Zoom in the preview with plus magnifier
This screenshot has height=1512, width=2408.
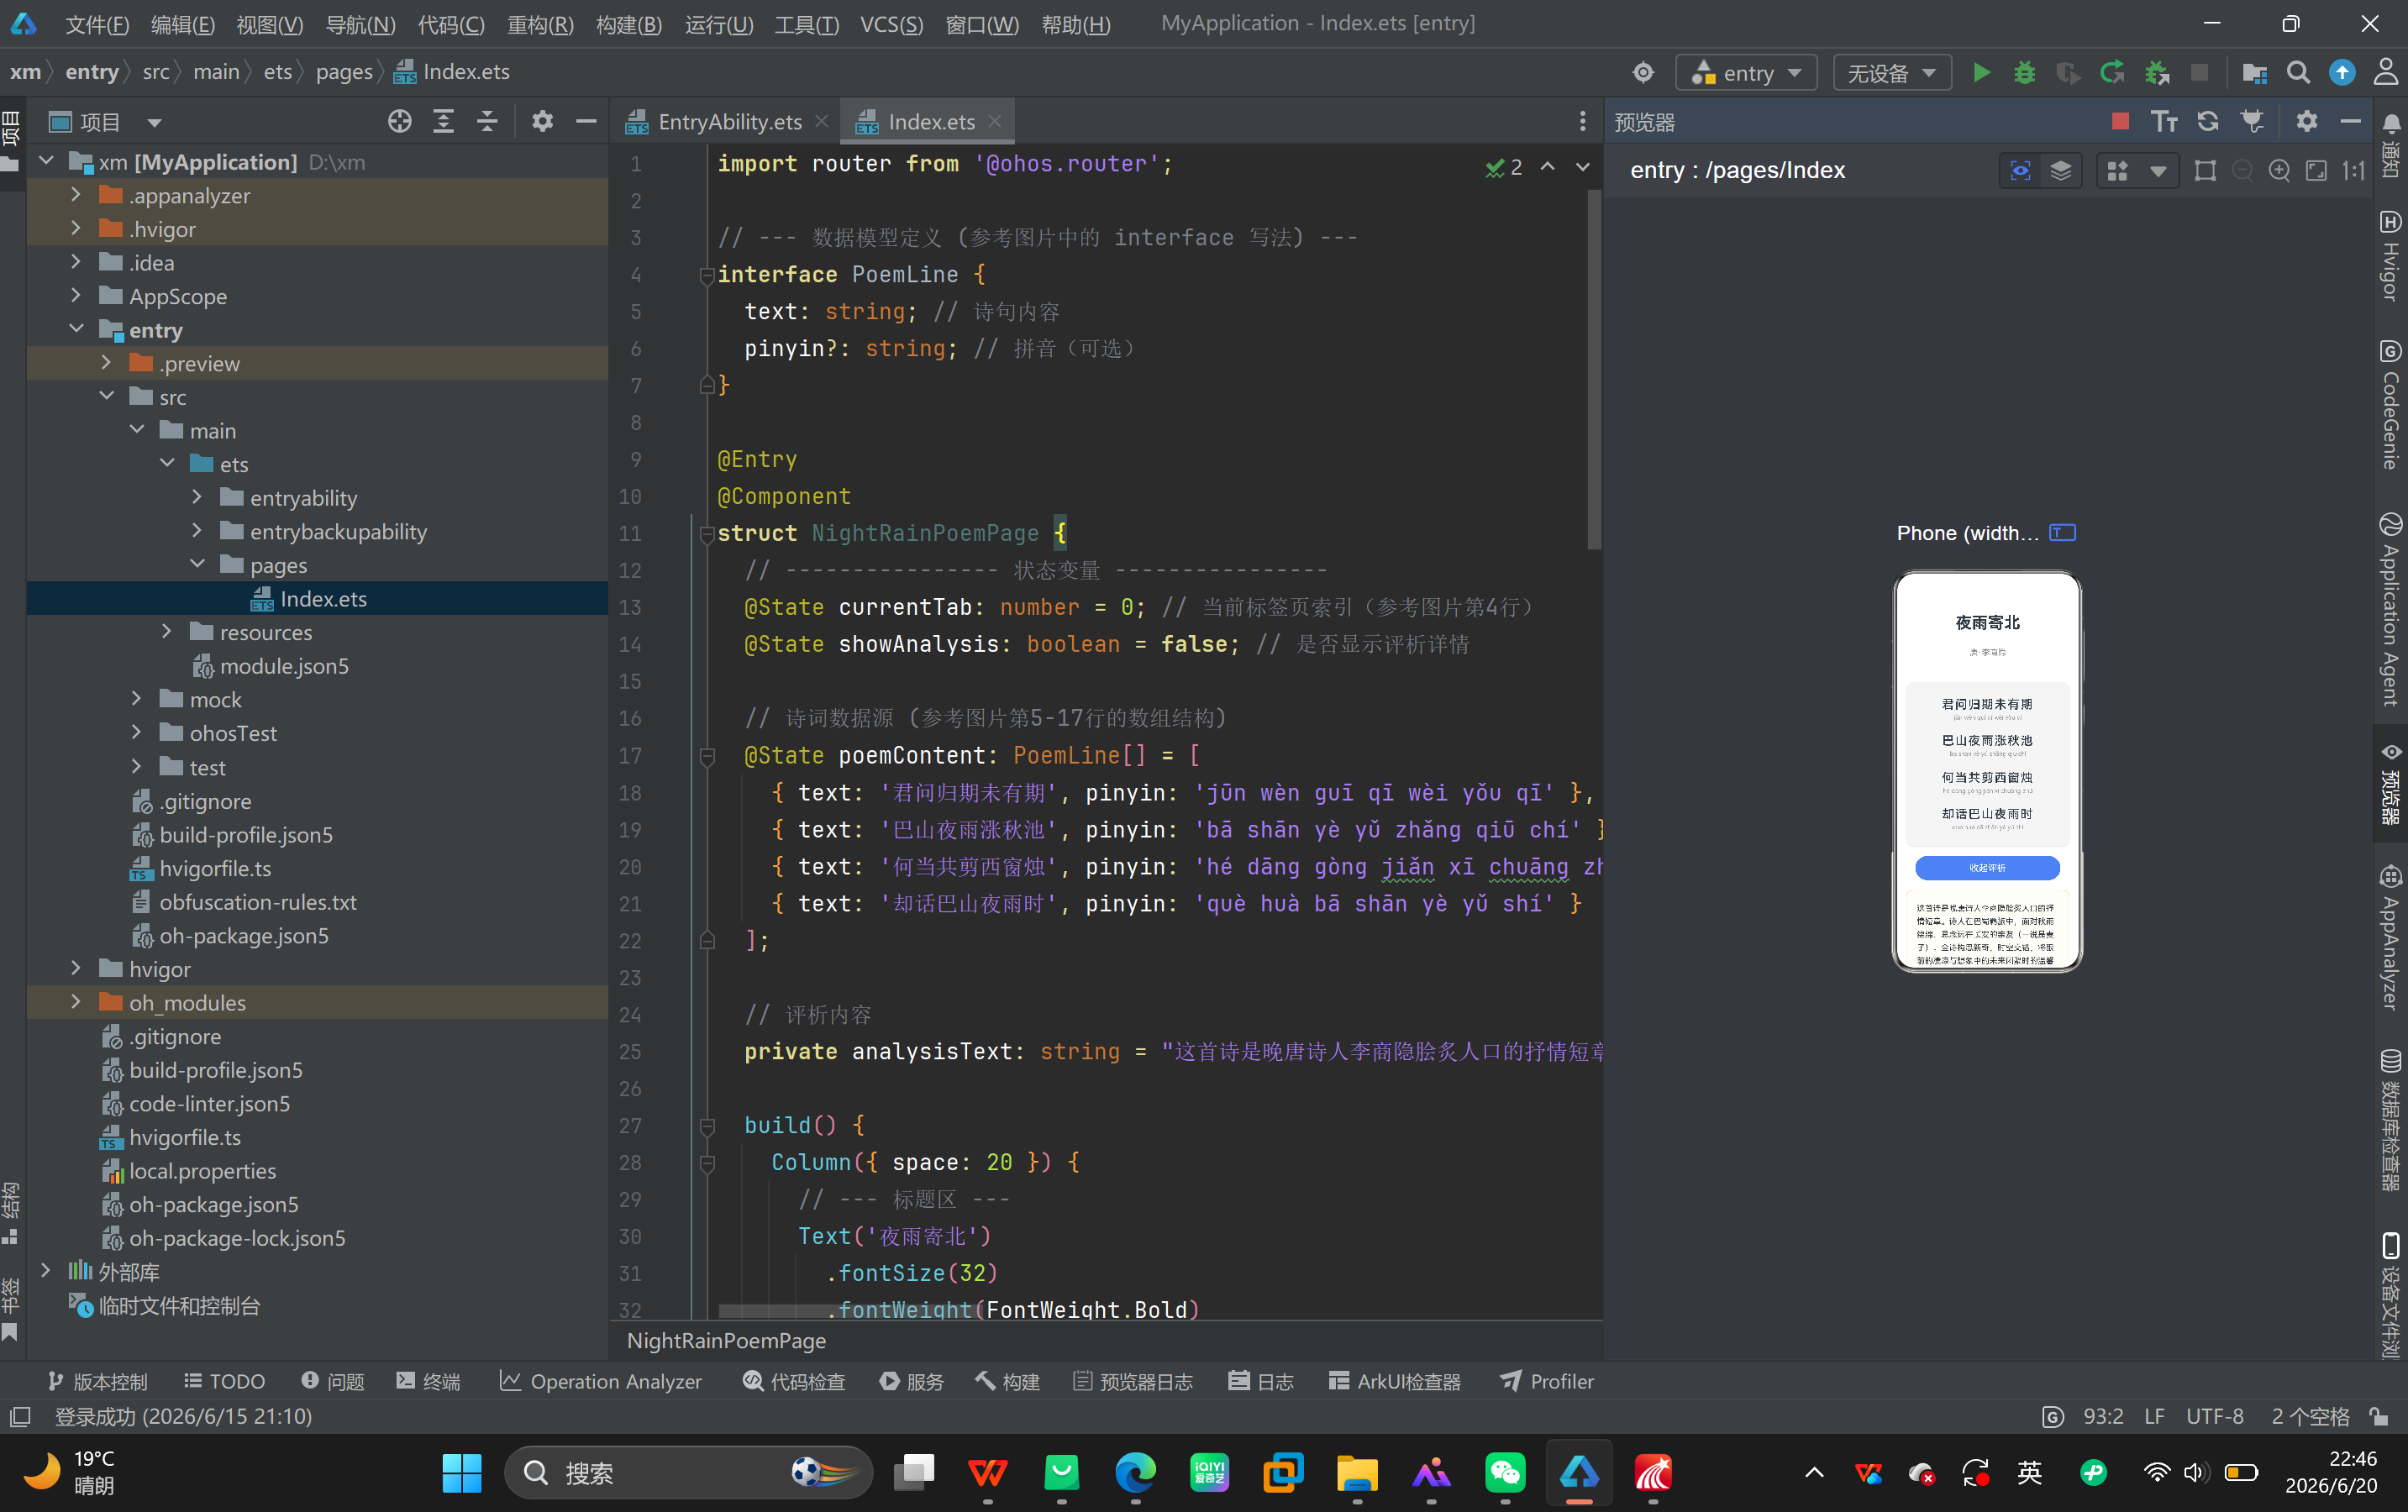(x=2279, y=170)
